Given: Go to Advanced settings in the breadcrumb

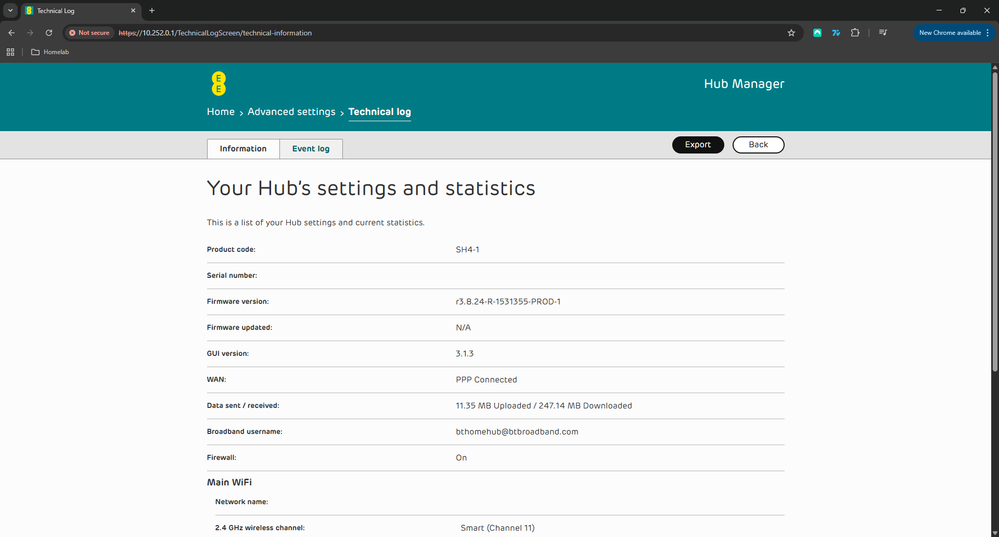Looking at the screenshot, I should (291, 112).
